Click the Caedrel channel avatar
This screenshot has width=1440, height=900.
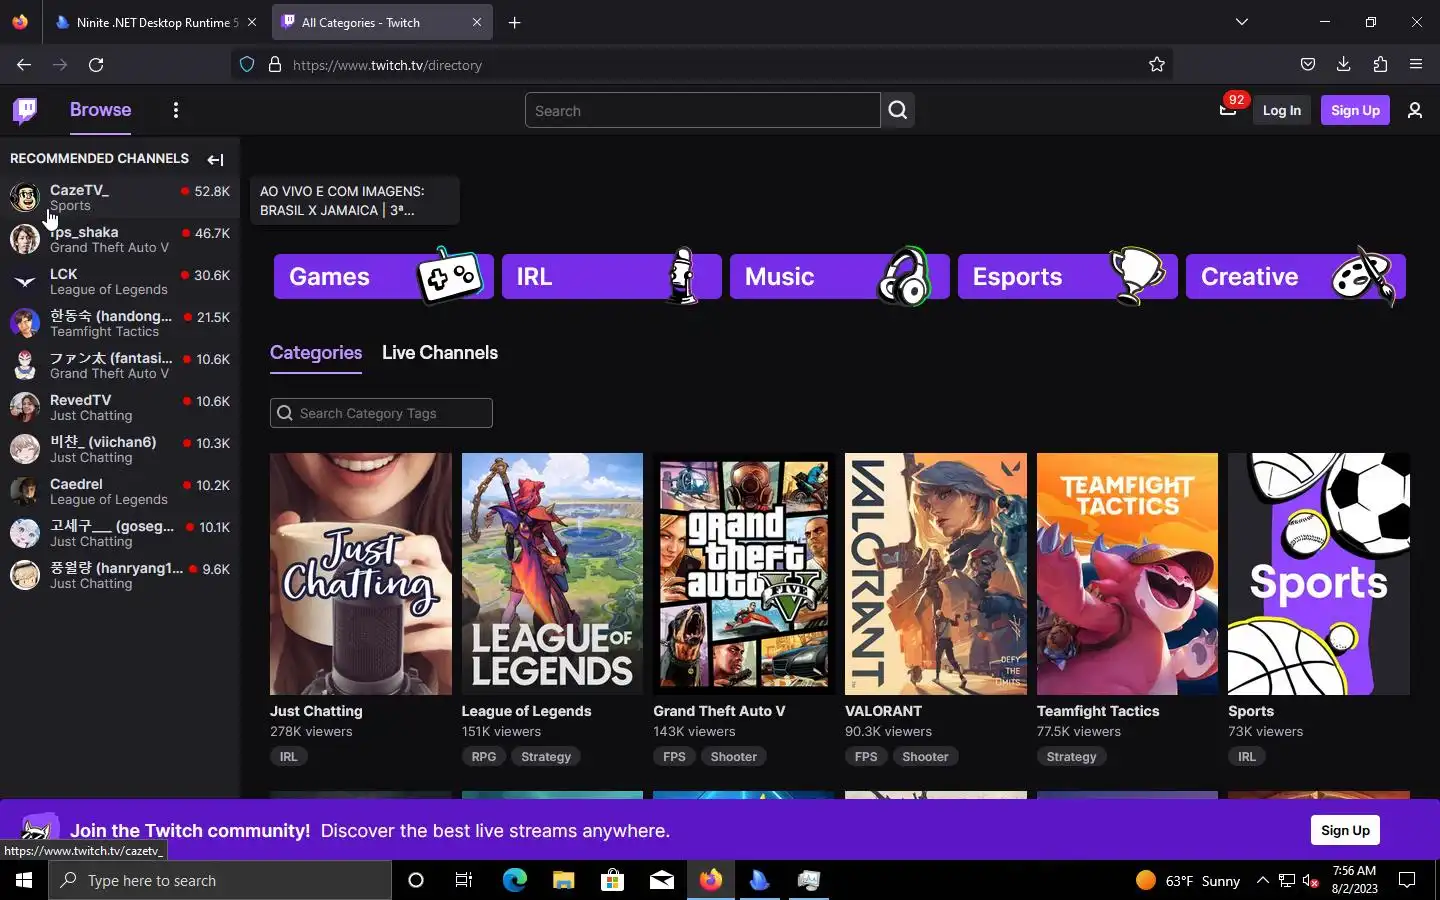tap(25, 491)
